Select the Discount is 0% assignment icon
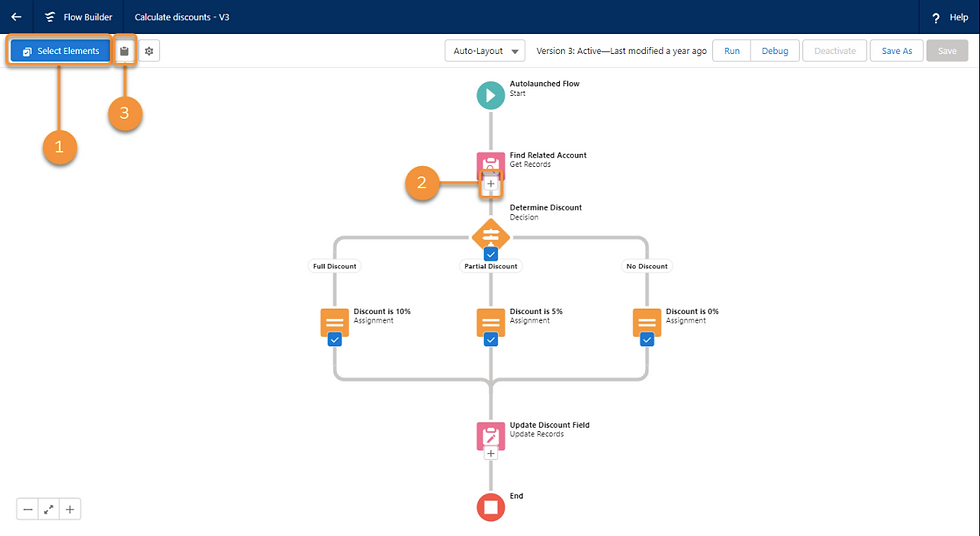This screenshot has width=980, height=536. [x=647, y=322]
